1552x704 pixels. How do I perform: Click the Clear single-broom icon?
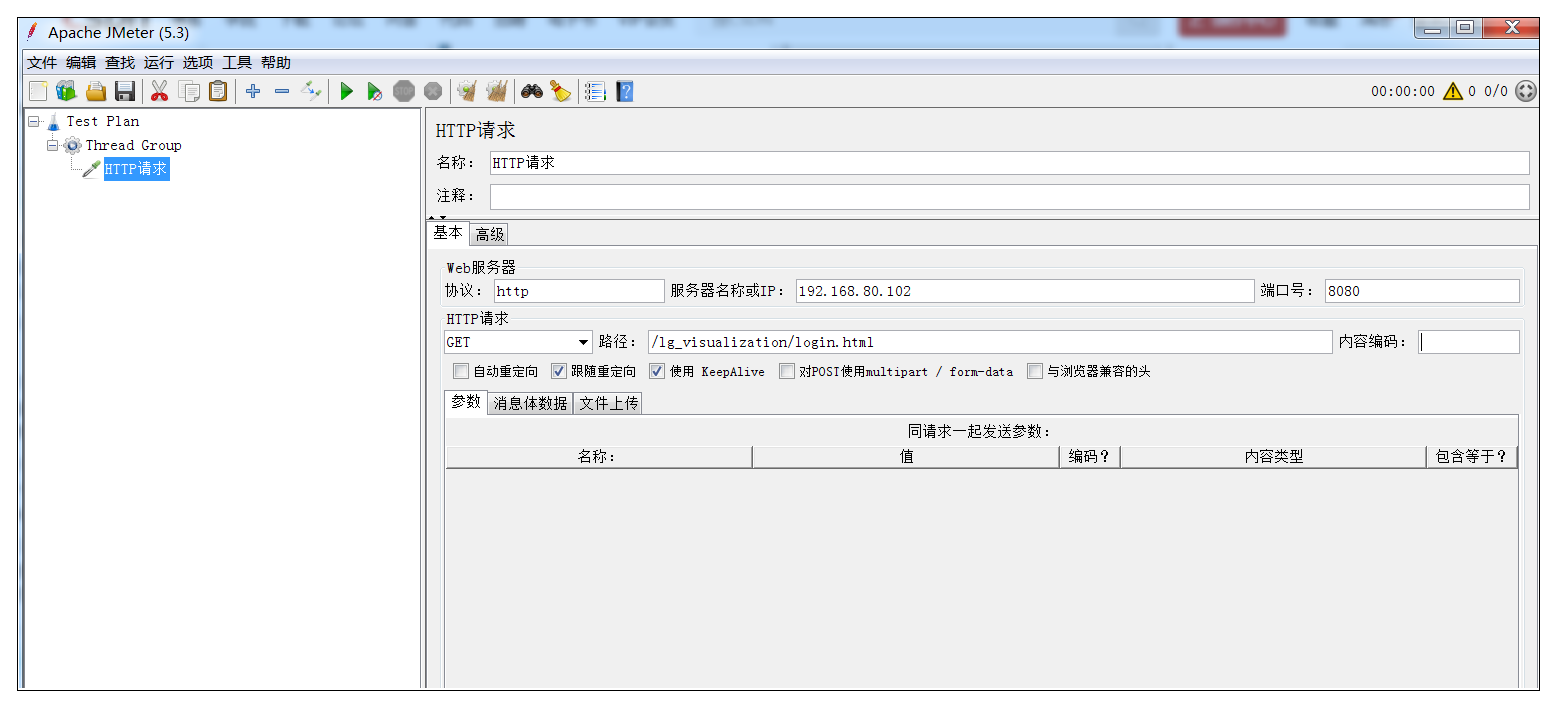(x=467, y=92)
